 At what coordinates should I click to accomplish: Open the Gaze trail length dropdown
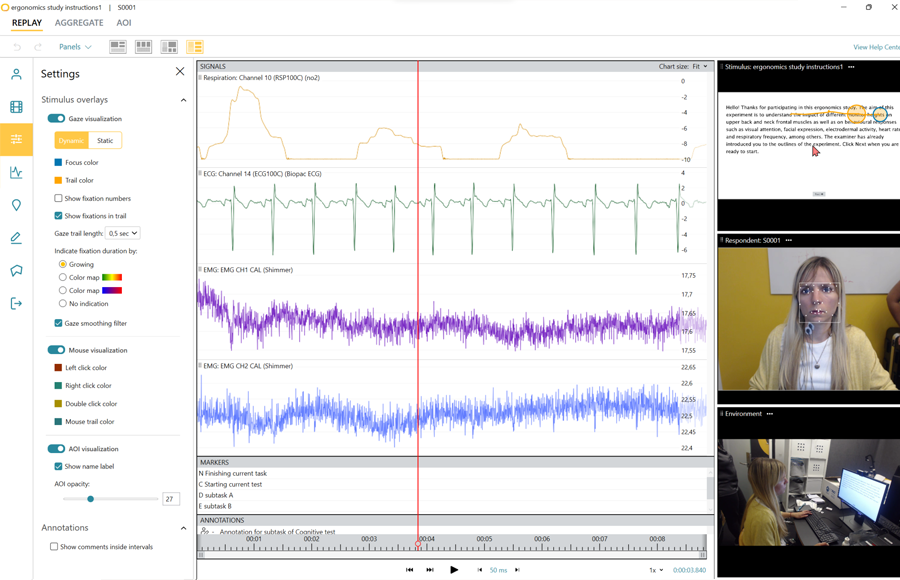tap(122, 233)
